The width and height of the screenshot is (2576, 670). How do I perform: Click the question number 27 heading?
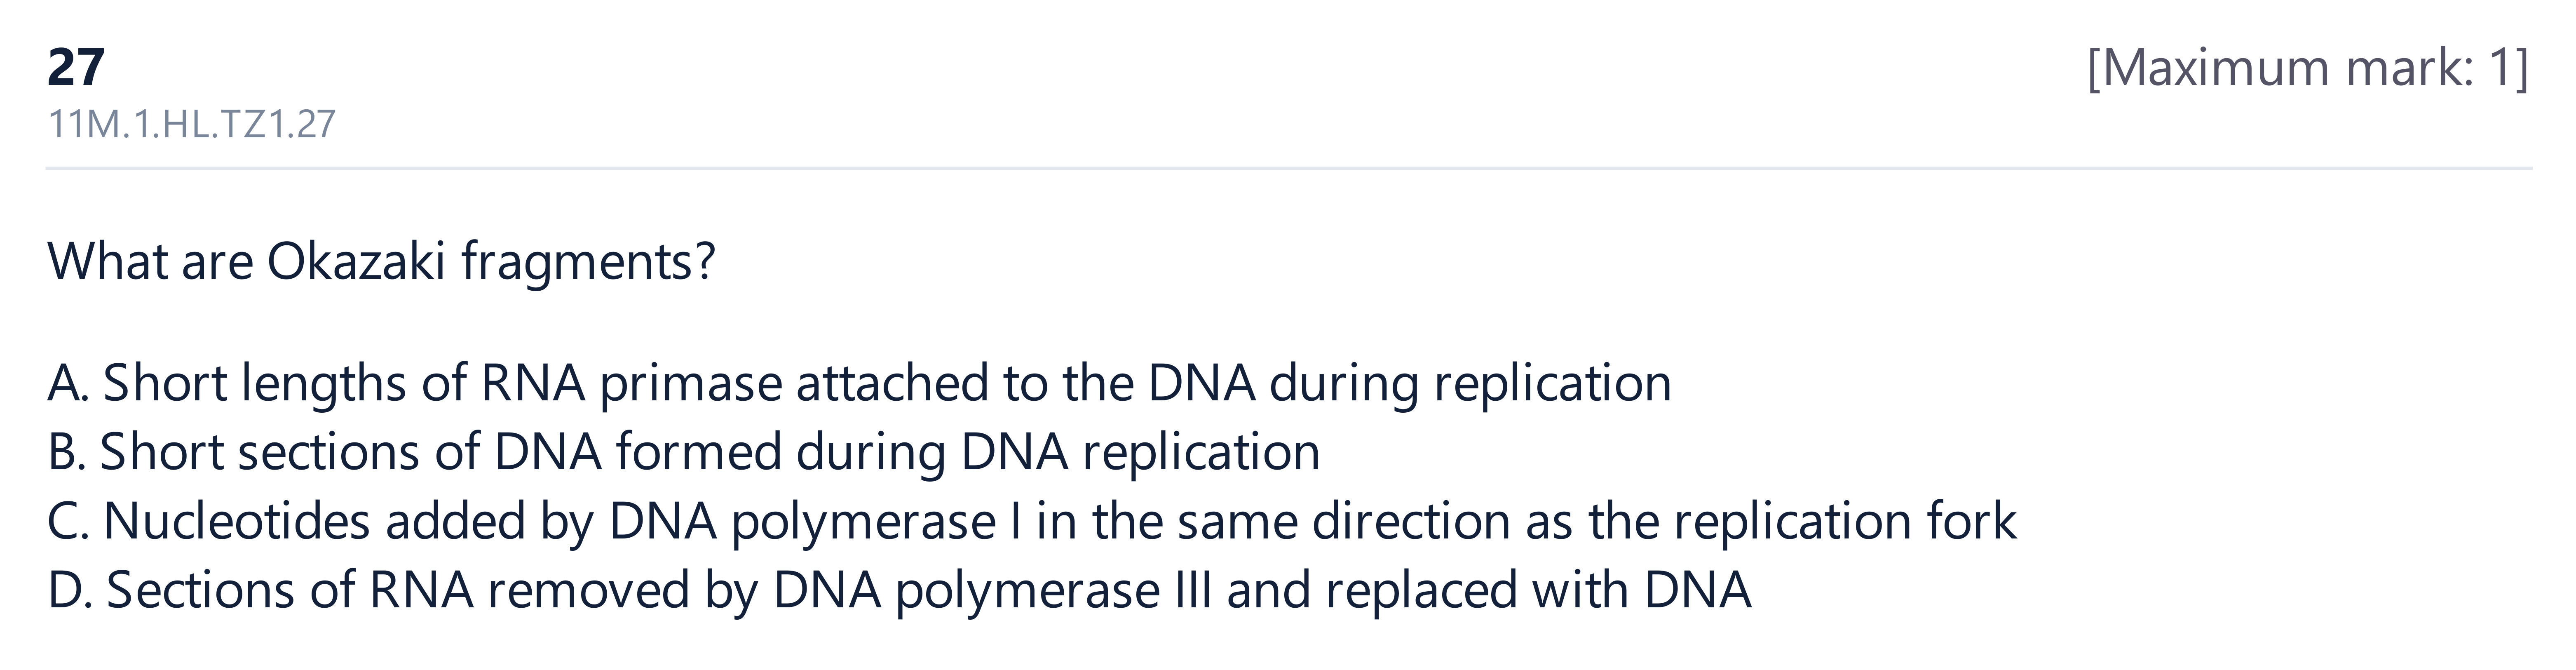coord(76,68)
